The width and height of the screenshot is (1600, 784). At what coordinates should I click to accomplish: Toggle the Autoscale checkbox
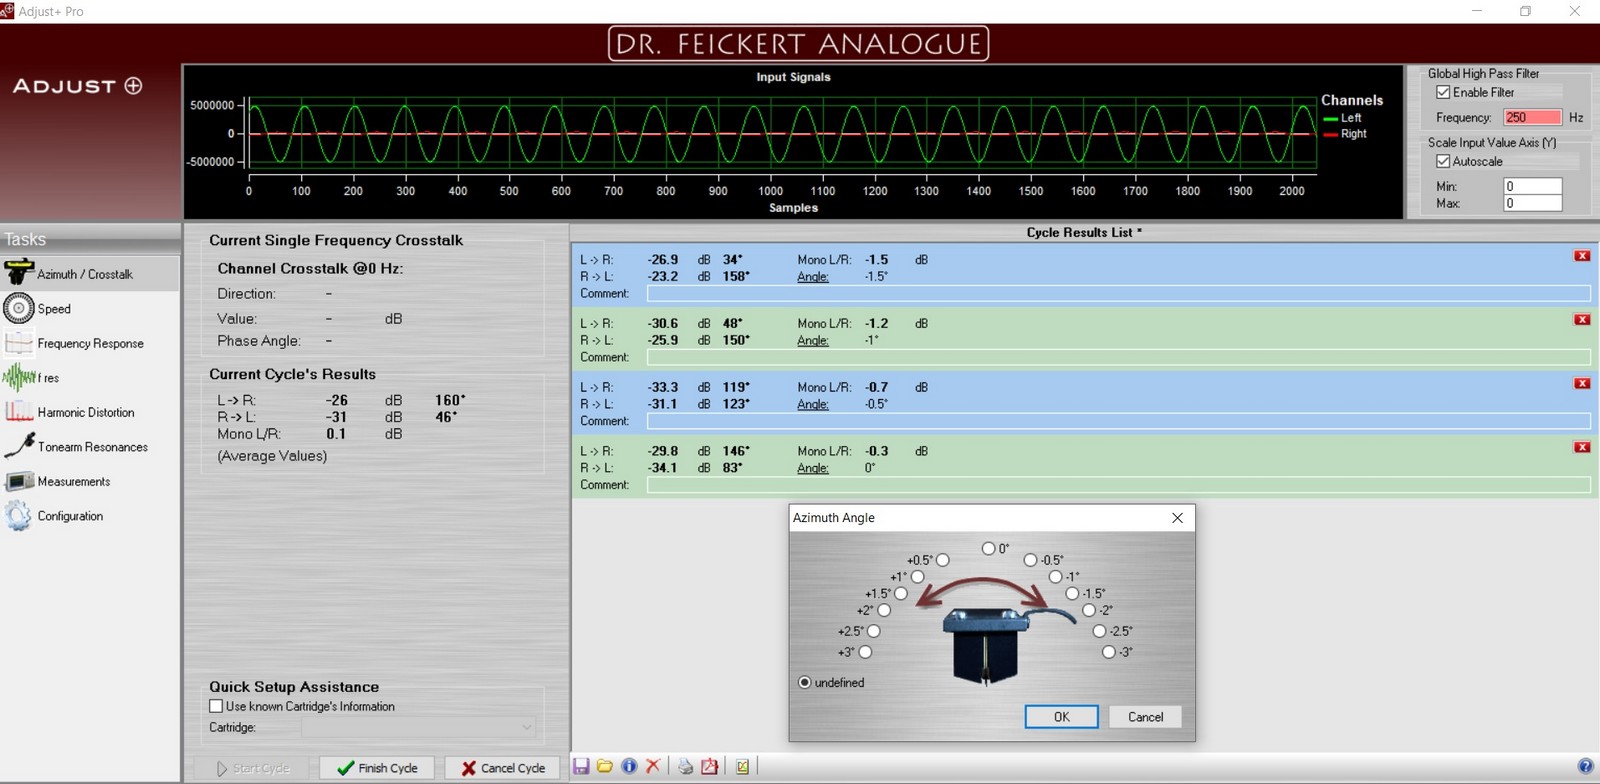tap(1443, 161)
